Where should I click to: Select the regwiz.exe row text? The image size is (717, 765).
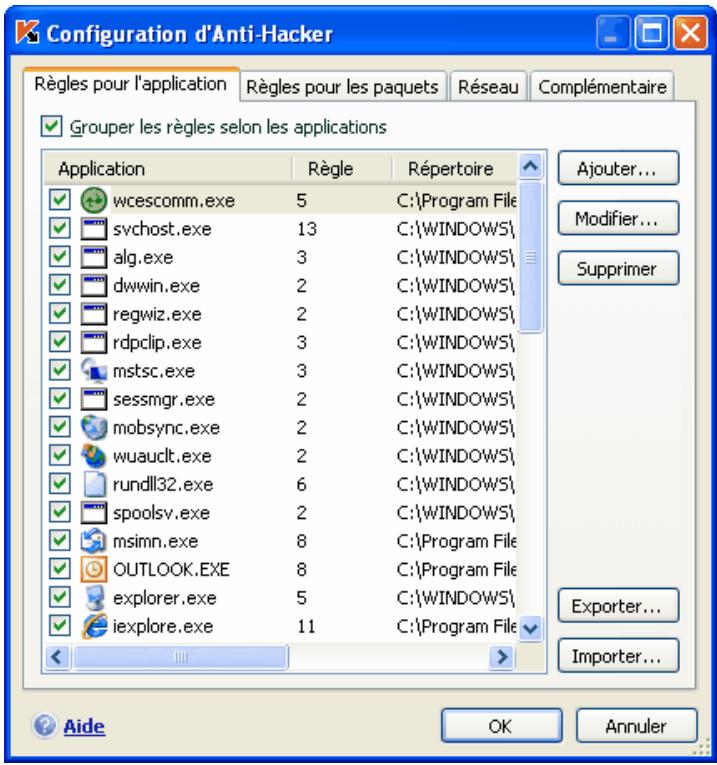pos(157,314)
